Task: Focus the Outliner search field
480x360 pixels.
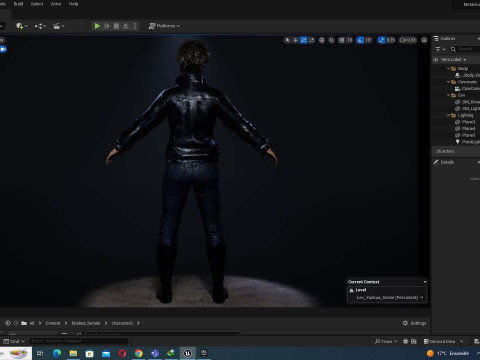Action: click(x=465, y=49)
